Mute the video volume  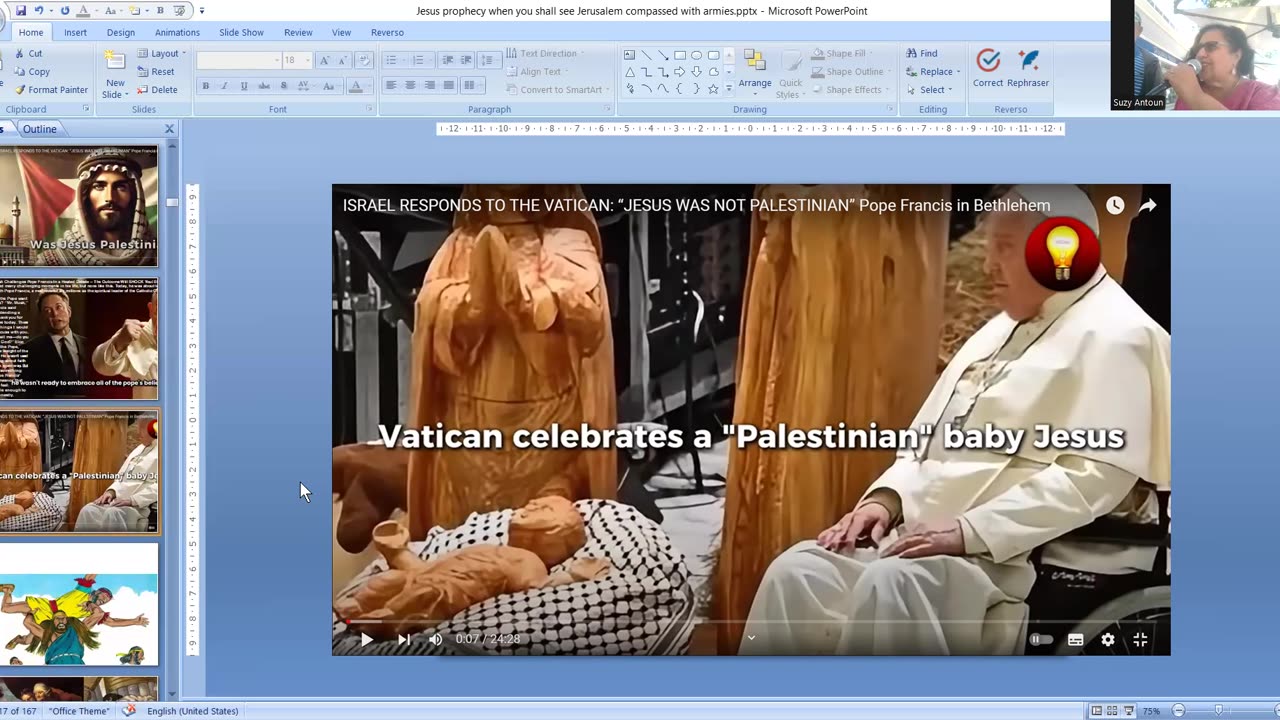point(435,639)
